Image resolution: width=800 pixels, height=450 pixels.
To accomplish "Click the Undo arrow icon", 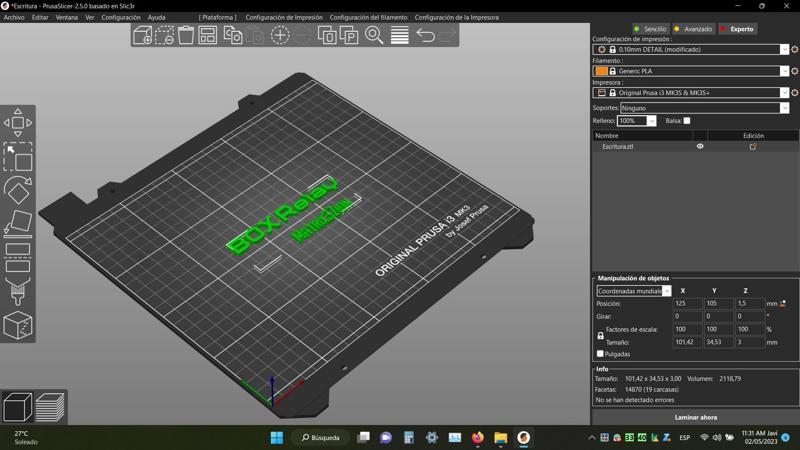I will (x=425, y=35).
